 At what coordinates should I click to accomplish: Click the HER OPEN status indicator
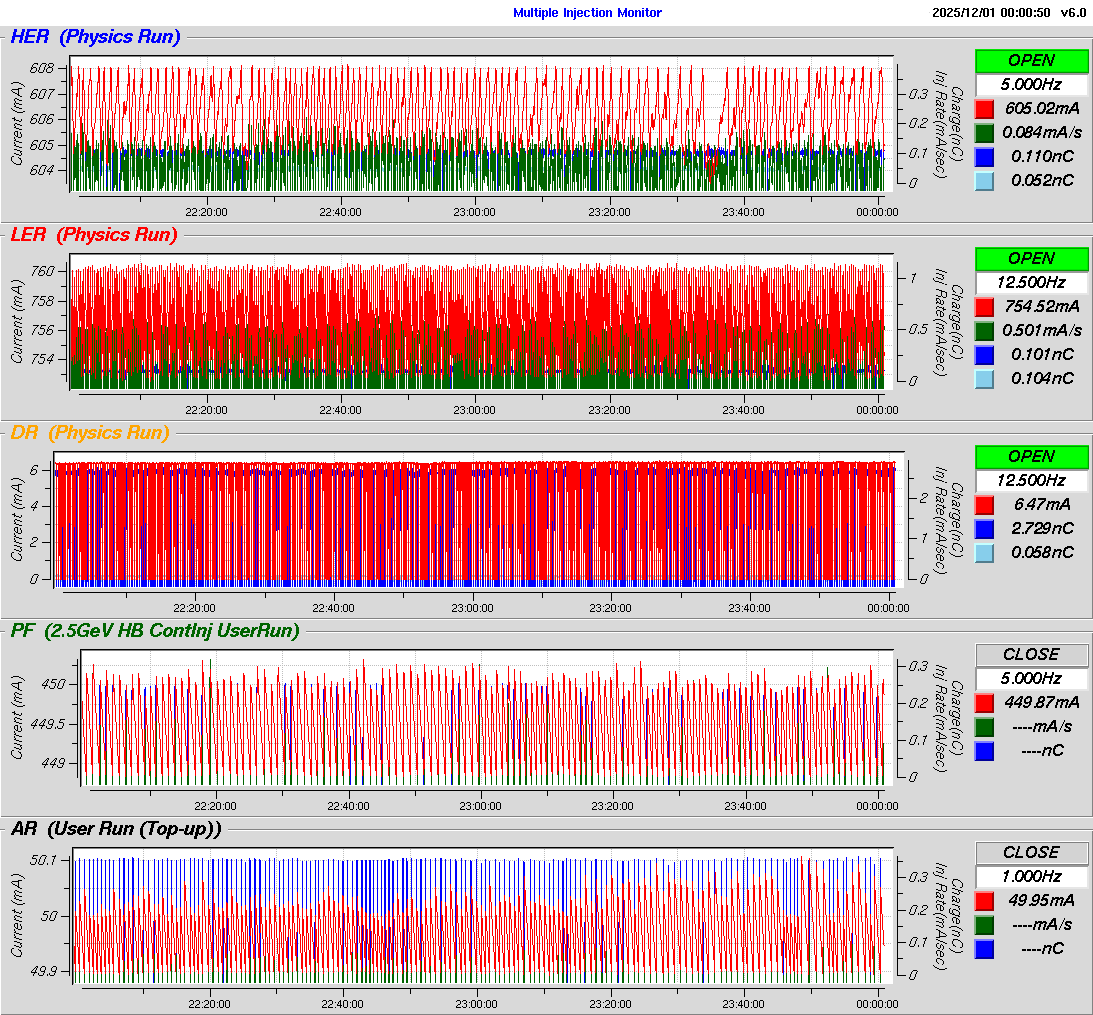1031,60
